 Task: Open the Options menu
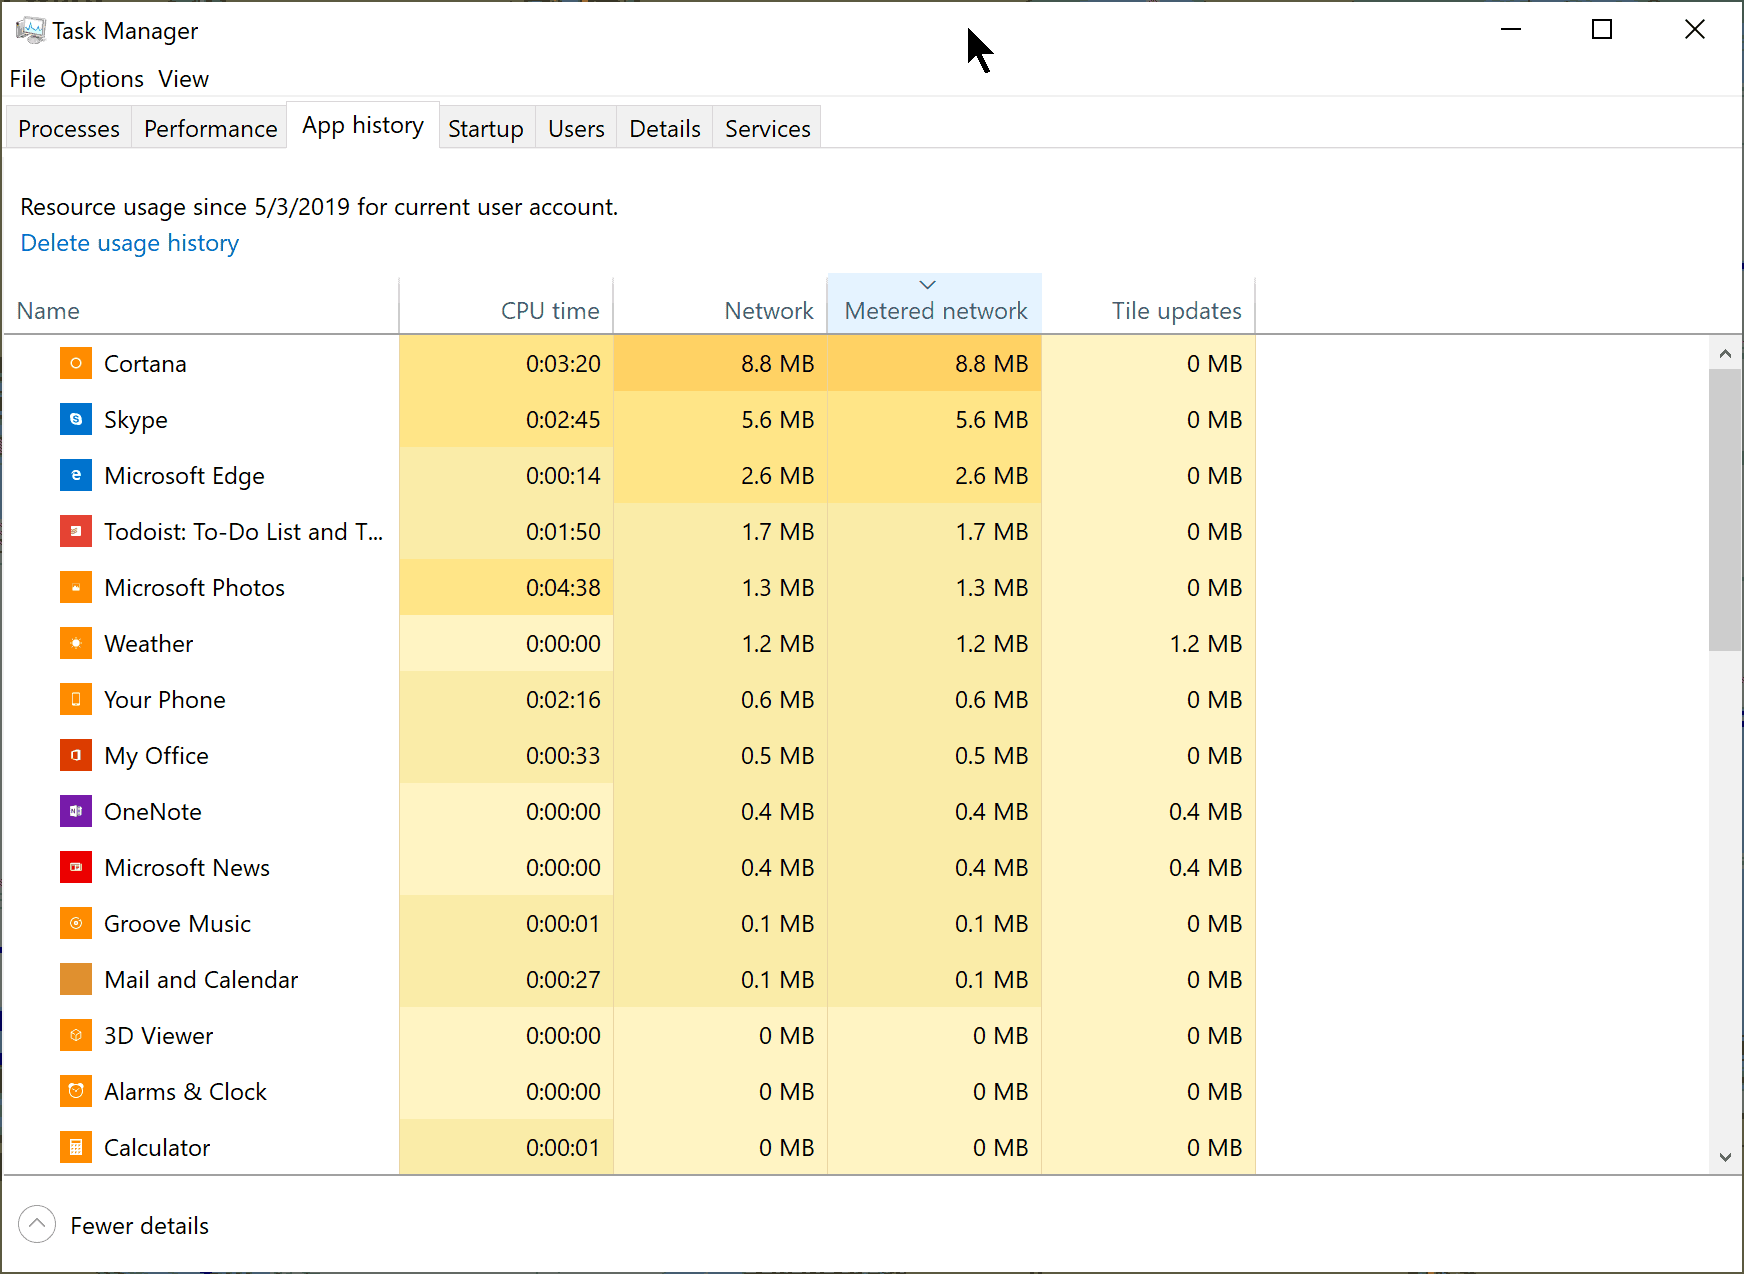click(101, 79)
